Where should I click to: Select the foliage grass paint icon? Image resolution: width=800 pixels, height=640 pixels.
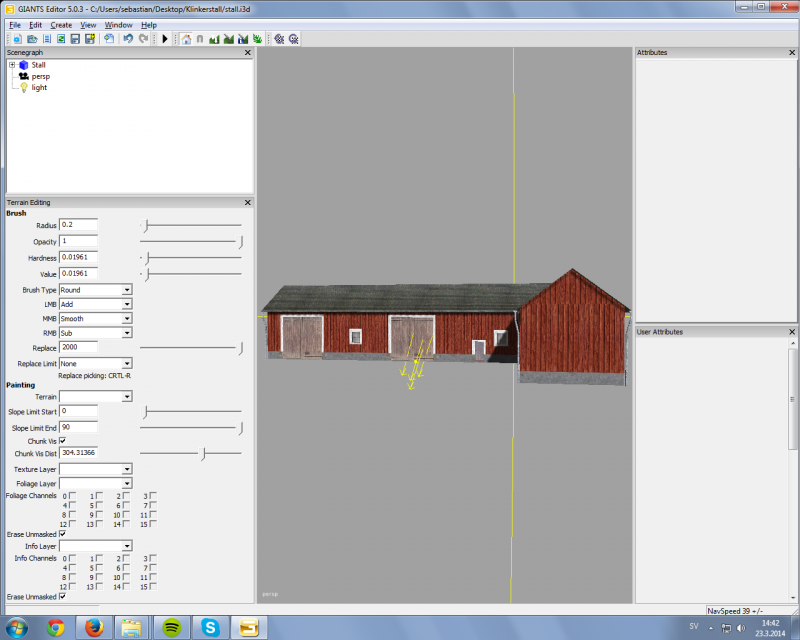[x=257, y=39]
